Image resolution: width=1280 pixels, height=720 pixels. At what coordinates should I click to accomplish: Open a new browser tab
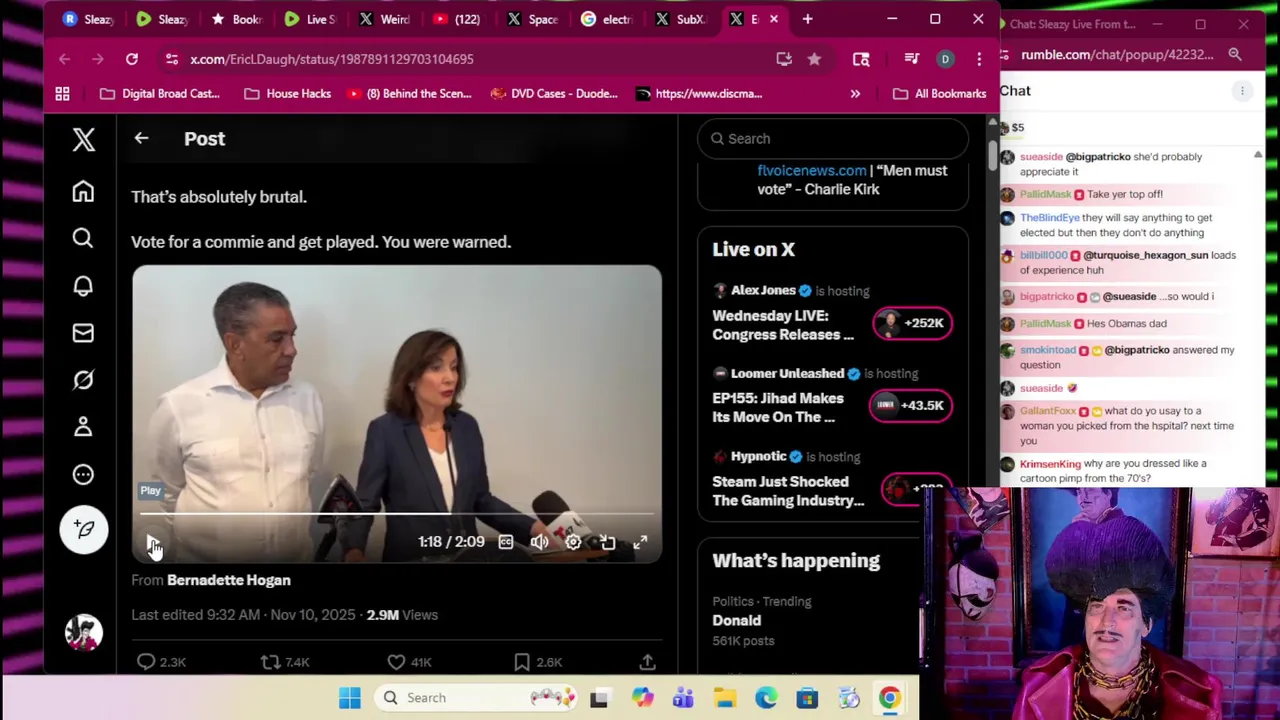pyautogui.click(x=808, y=19)
